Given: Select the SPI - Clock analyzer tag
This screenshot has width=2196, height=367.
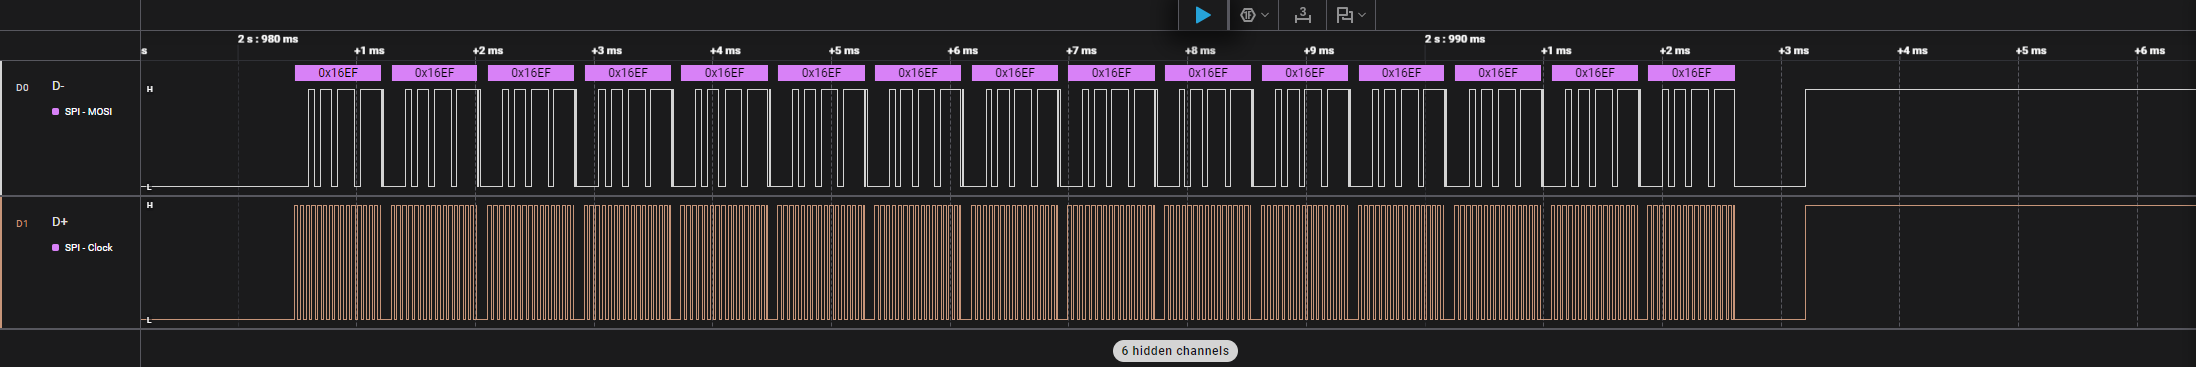Looking at the screenshot, I should (89, 248).
